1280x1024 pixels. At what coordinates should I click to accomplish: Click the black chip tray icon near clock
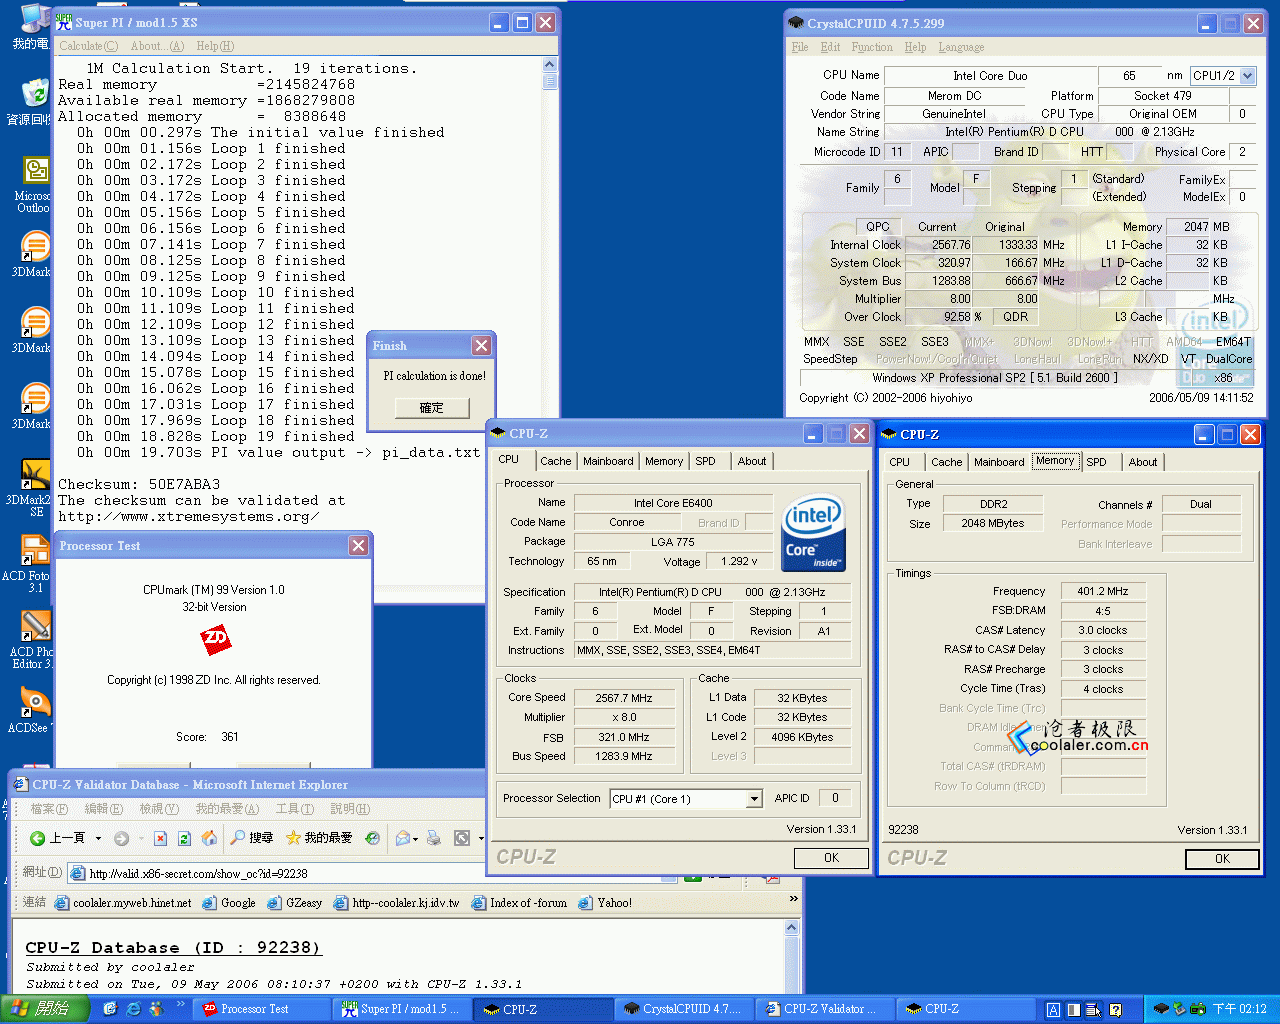(1162, 1009)
